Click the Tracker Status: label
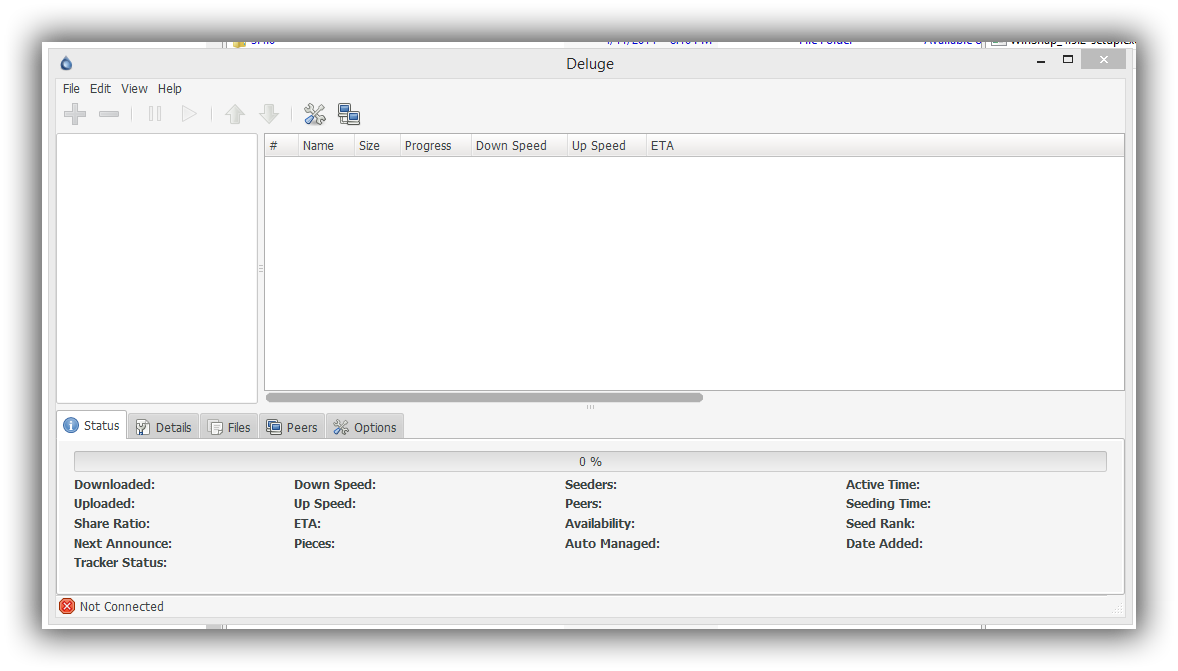The width and height of the screenshot is (1178, 671). point(120,563)
